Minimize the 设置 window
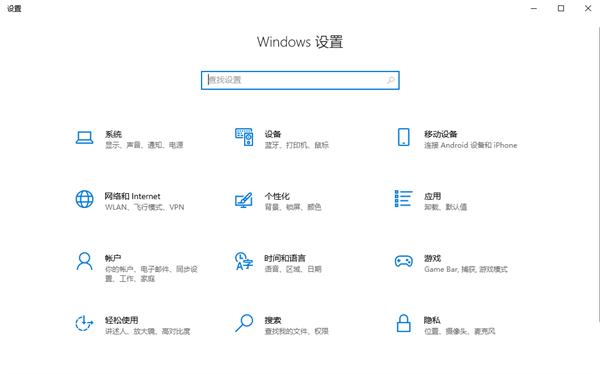600x374 pixels. click(x=534, y=8)
